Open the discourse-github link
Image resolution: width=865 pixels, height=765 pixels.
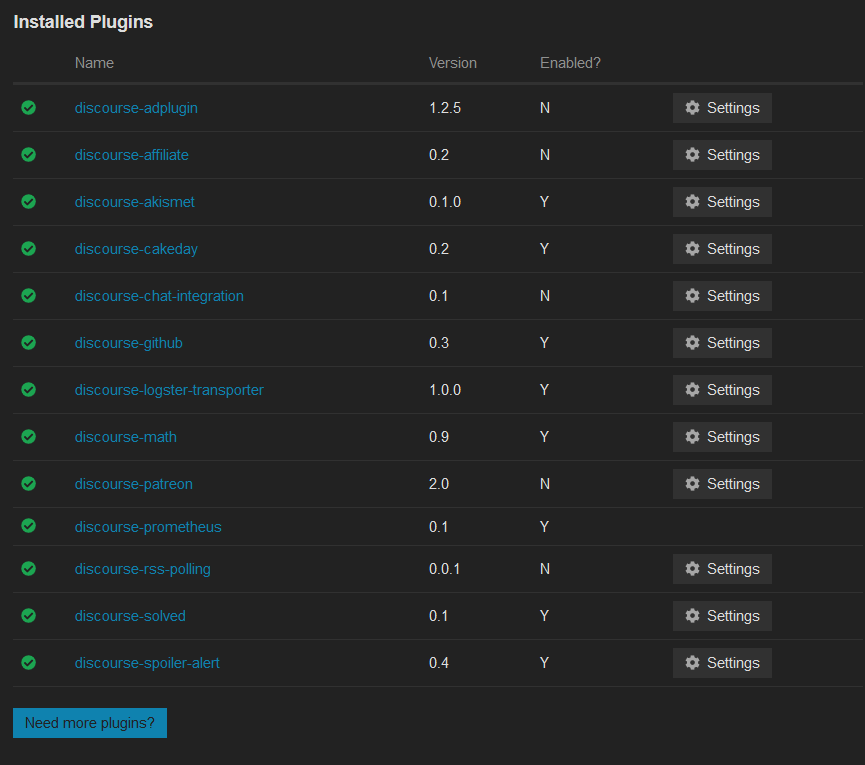tap(129, 343)
